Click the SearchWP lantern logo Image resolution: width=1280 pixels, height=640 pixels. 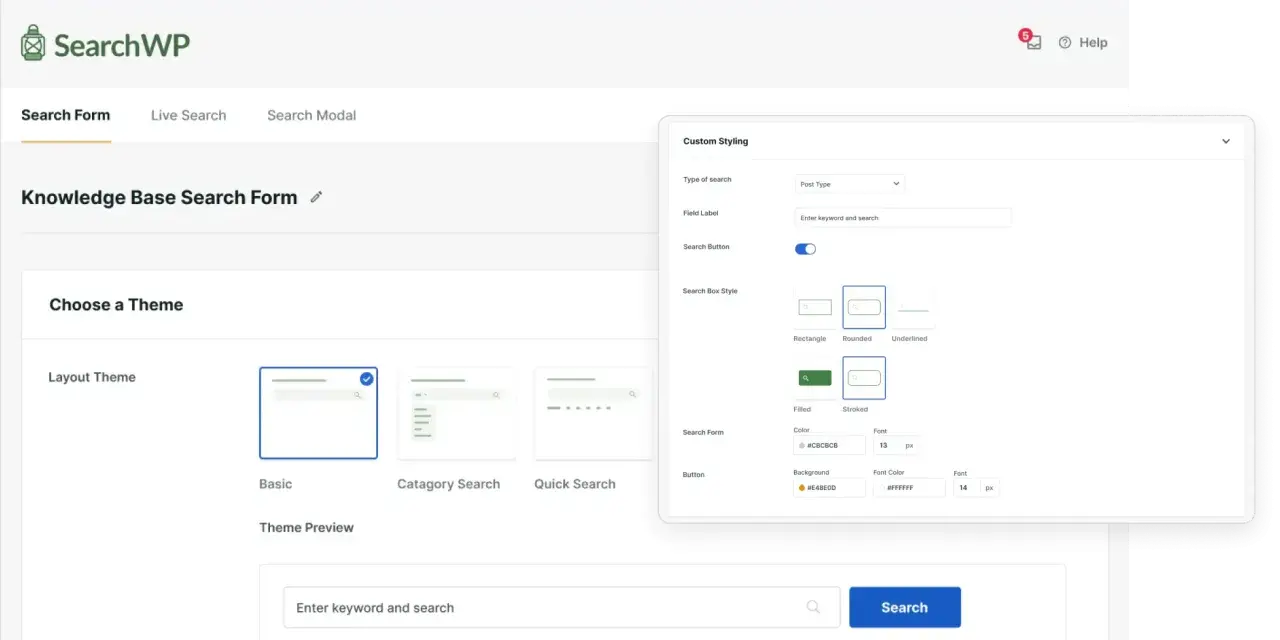(33, 43)
